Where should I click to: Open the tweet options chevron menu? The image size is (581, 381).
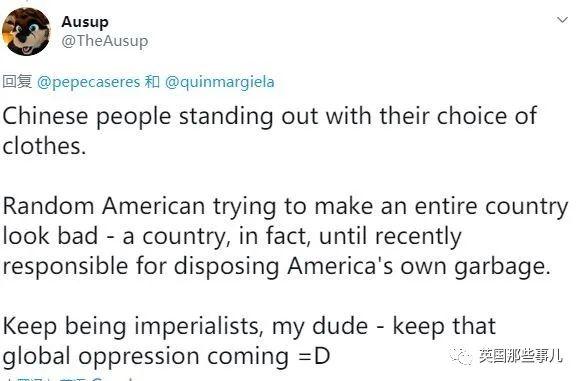562,20
